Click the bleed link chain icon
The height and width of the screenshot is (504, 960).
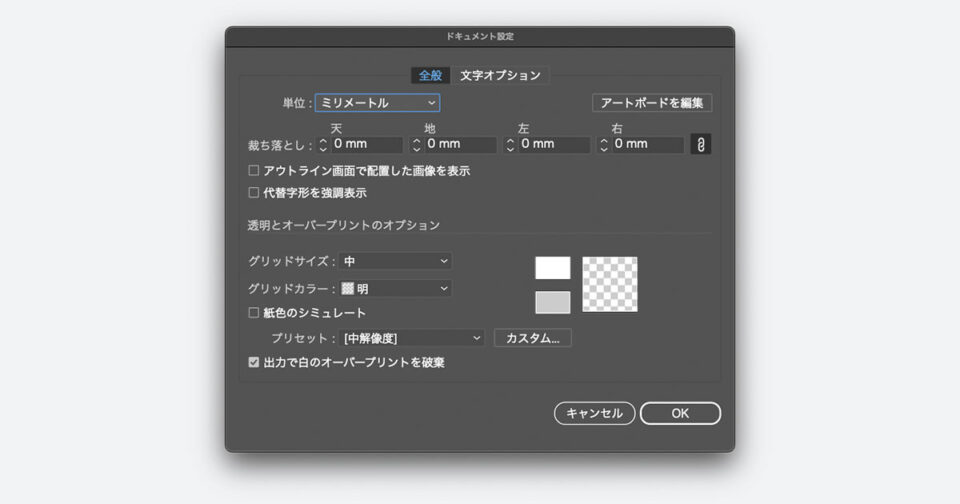(701, 145)
